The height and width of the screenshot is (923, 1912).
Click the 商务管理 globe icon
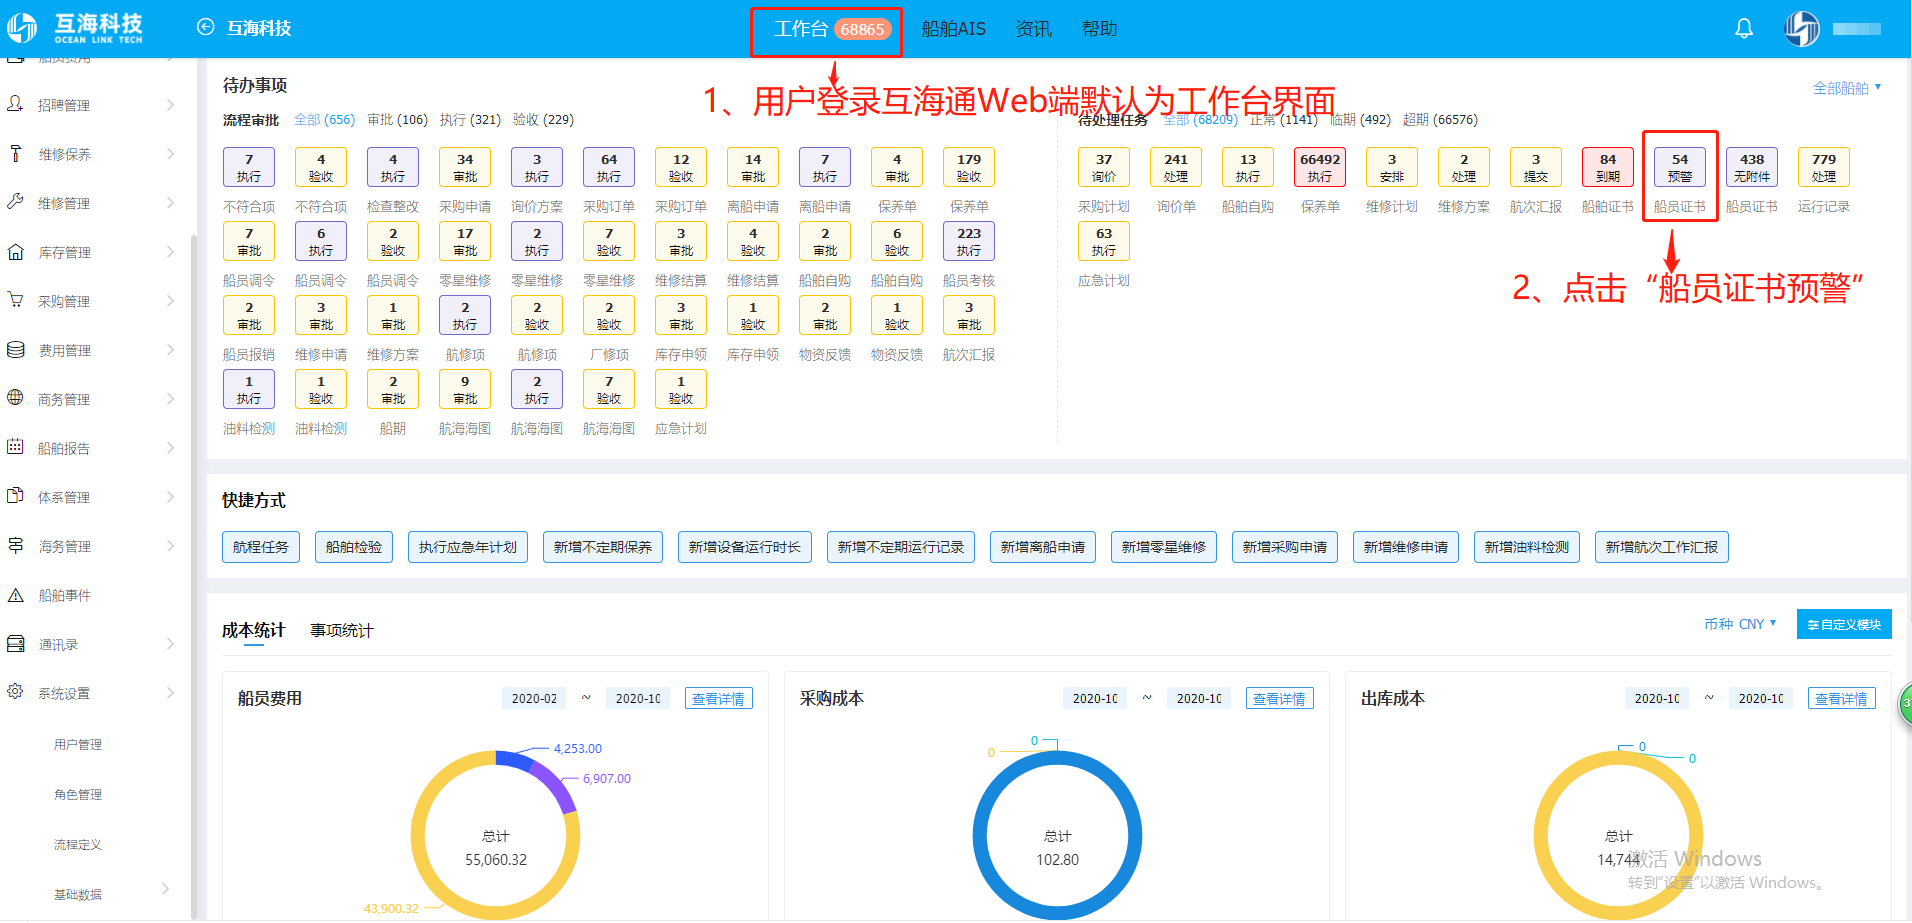pyautogui.click(x=16, y=398)
